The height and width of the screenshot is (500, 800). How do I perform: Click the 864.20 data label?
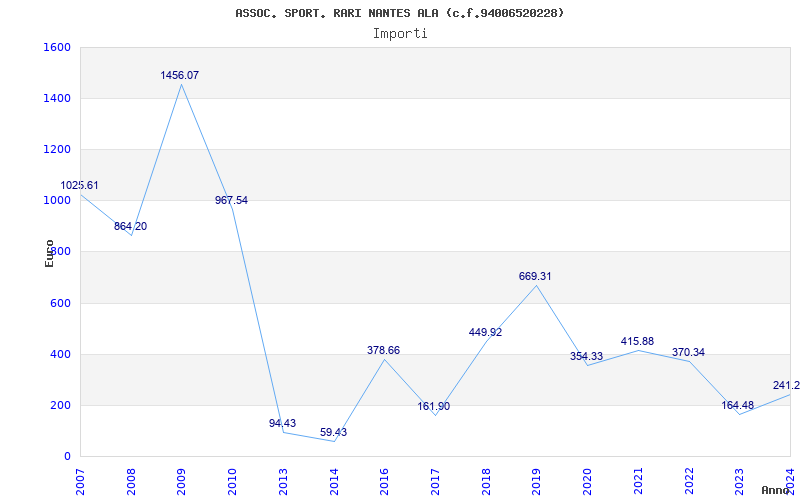click(x=131, y=227)
